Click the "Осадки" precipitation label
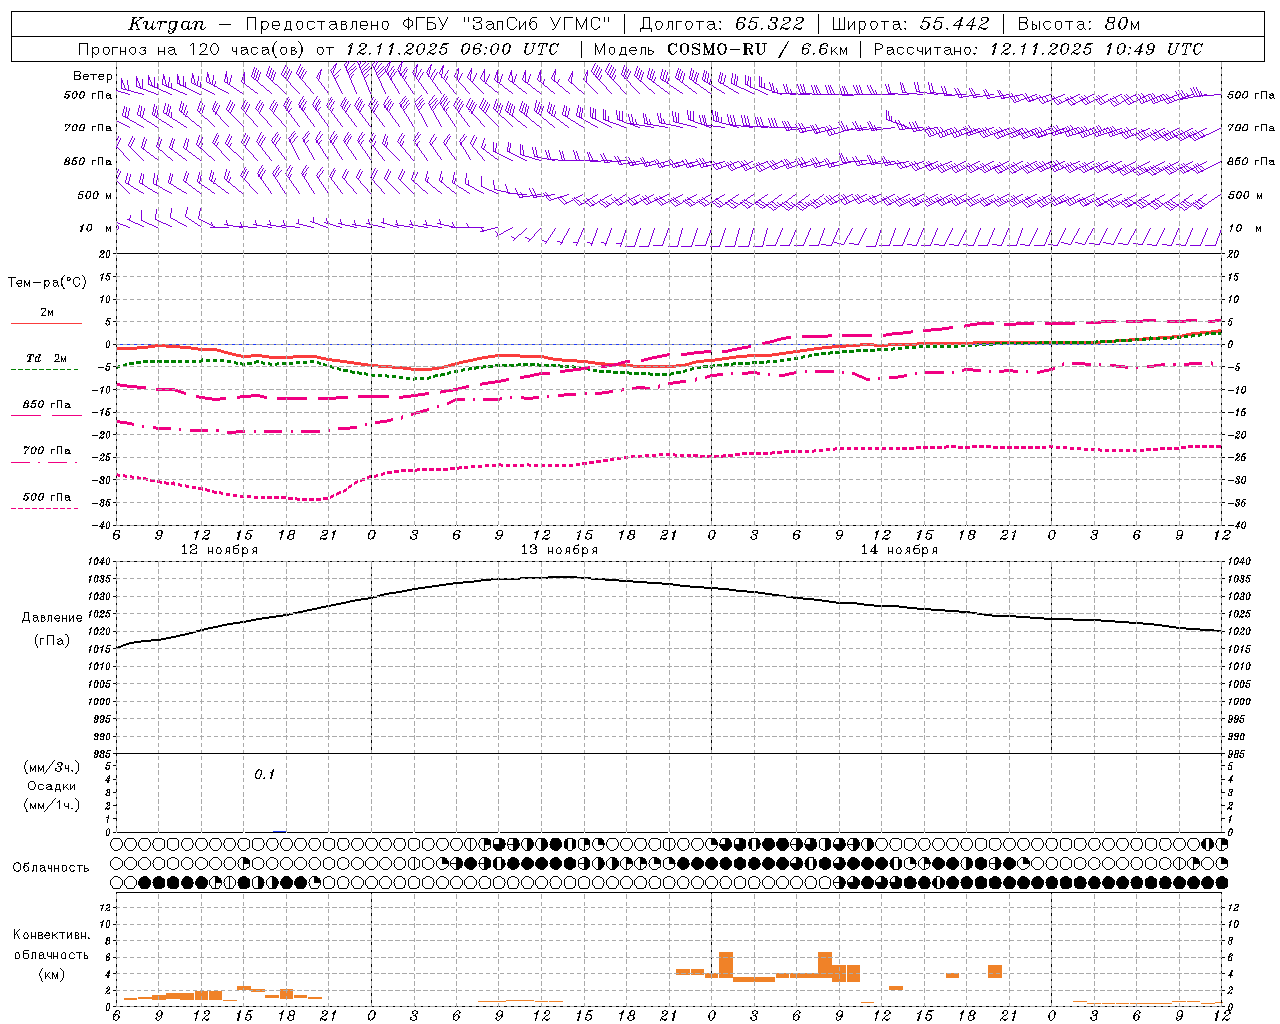1280x1024 pixels. coord(52,786)
